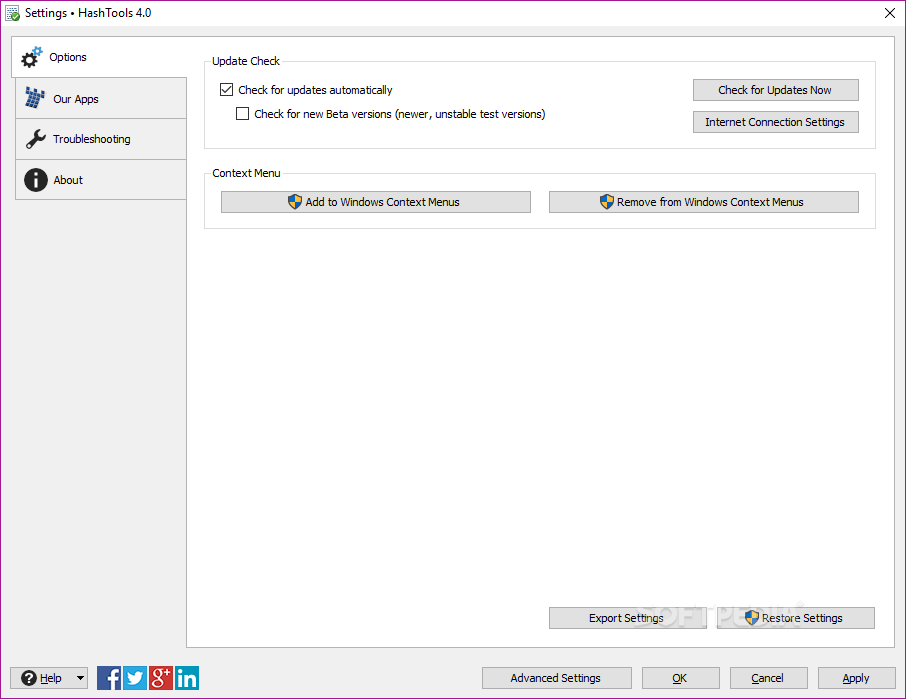
Task: Open the Facebook page icon
Action: tap(109, 678)
